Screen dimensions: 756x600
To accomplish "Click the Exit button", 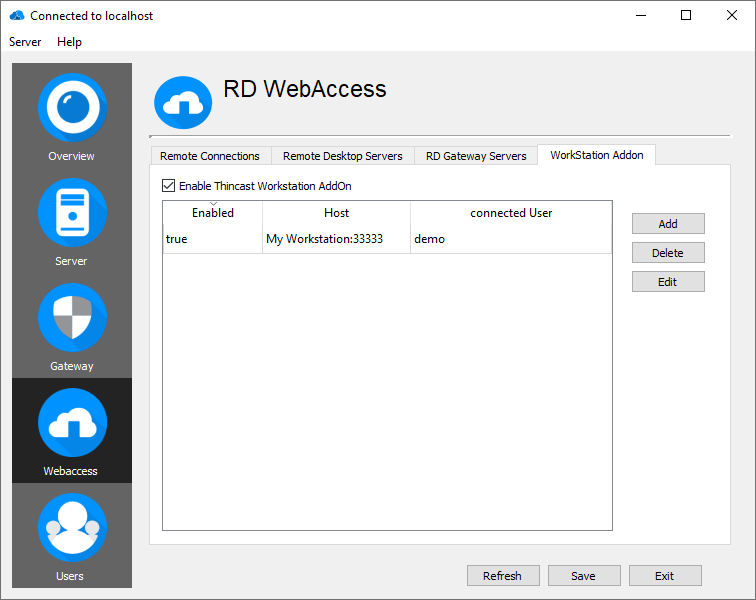I will 665,576.
